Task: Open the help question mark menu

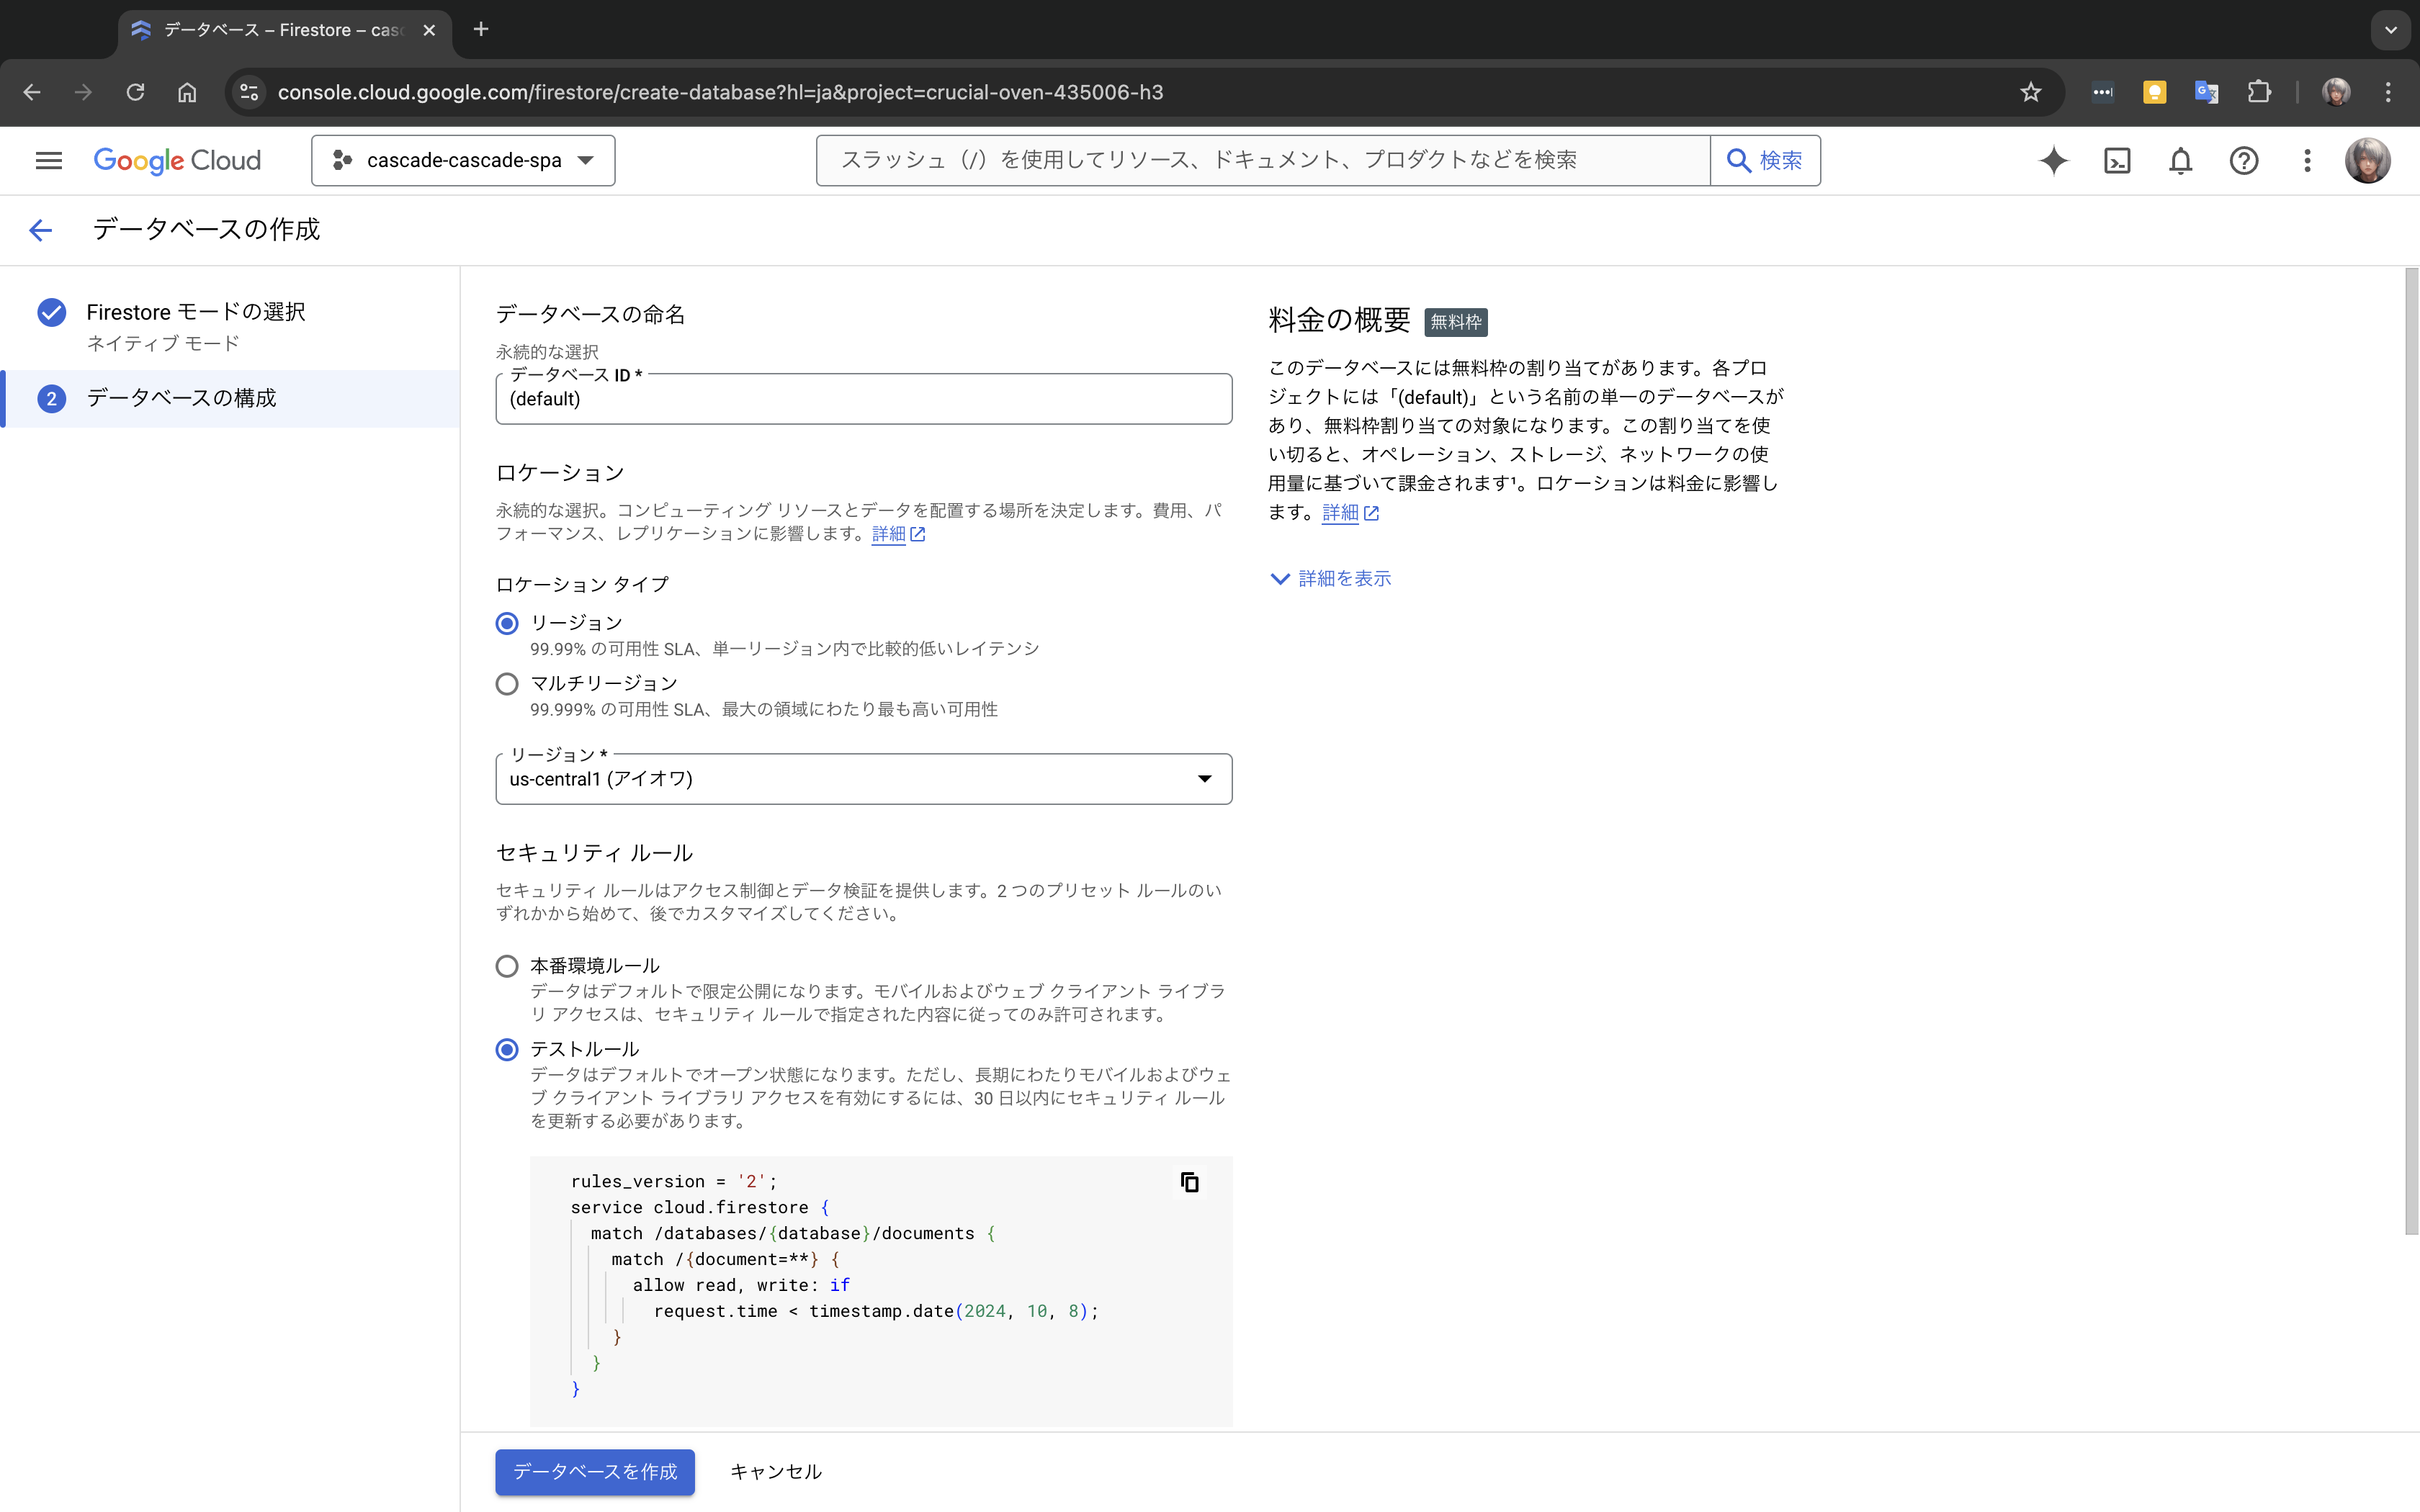Action: coord(2243,161)
